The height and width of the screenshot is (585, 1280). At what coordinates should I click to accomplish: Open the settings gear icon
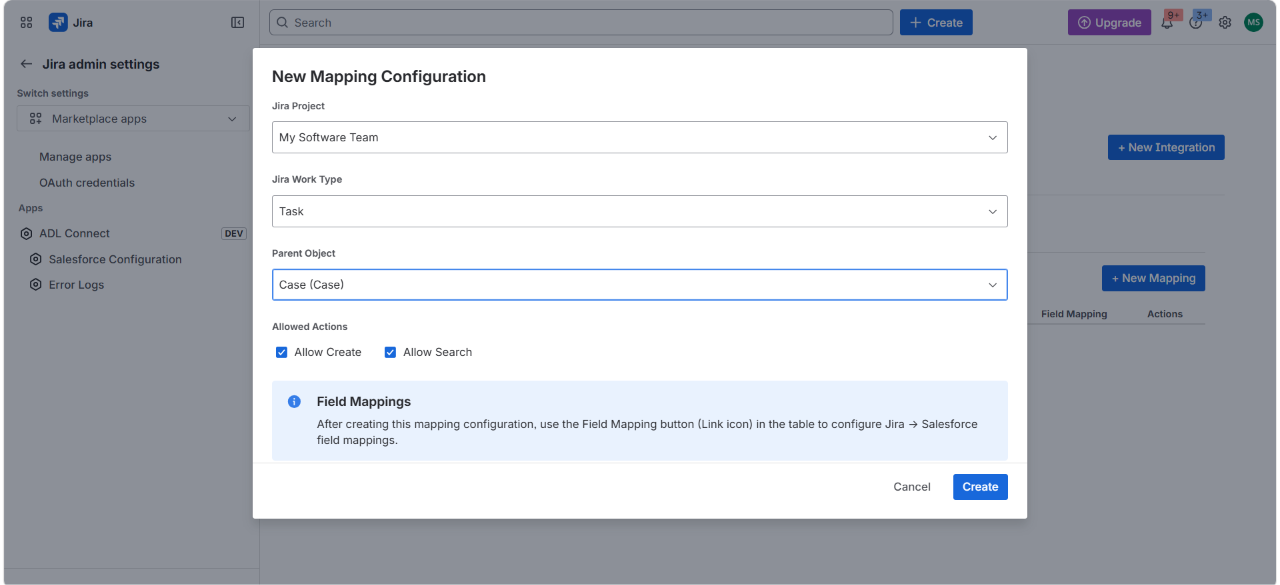pos(1225,22)
